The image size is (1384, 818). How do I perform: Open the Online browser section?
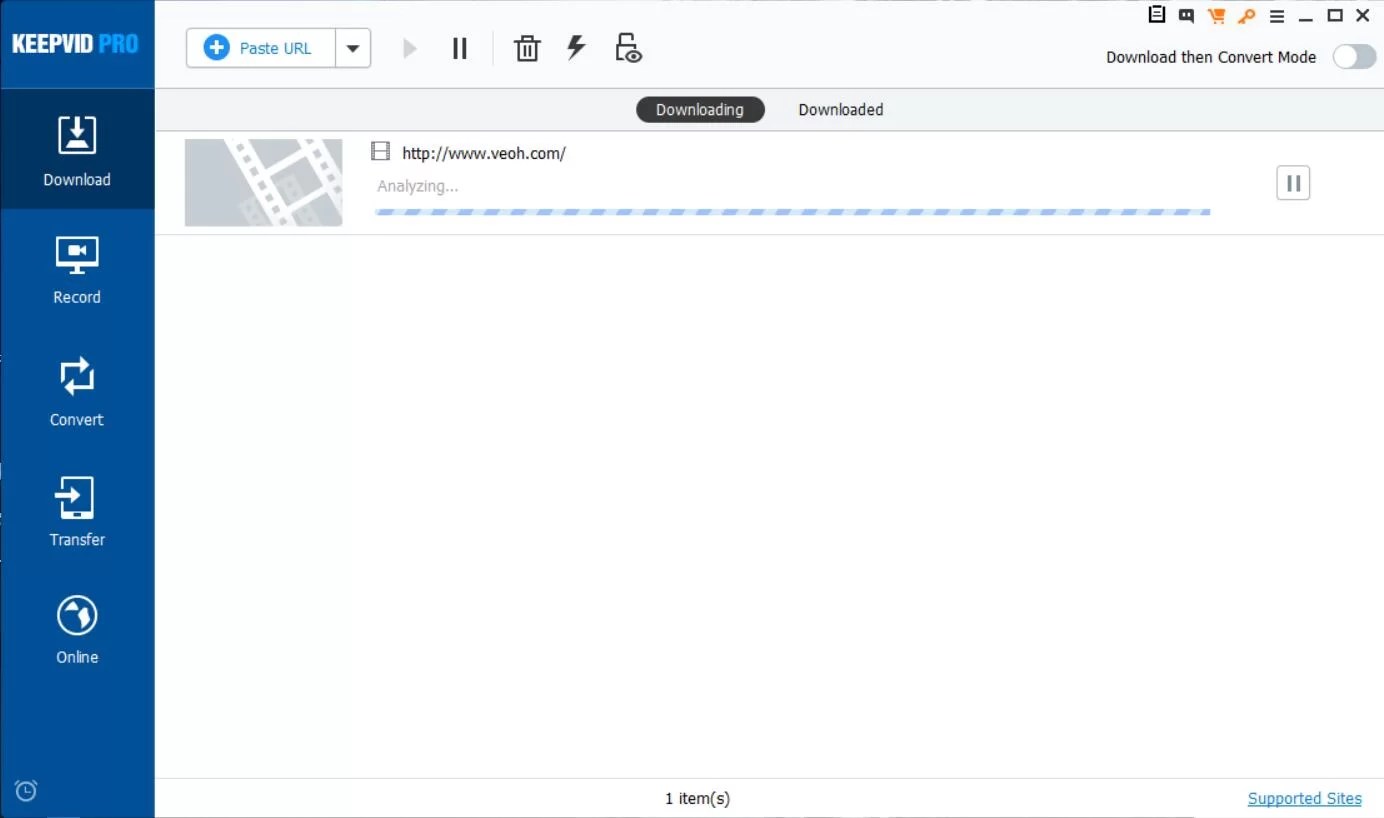(x=77, y=630)
